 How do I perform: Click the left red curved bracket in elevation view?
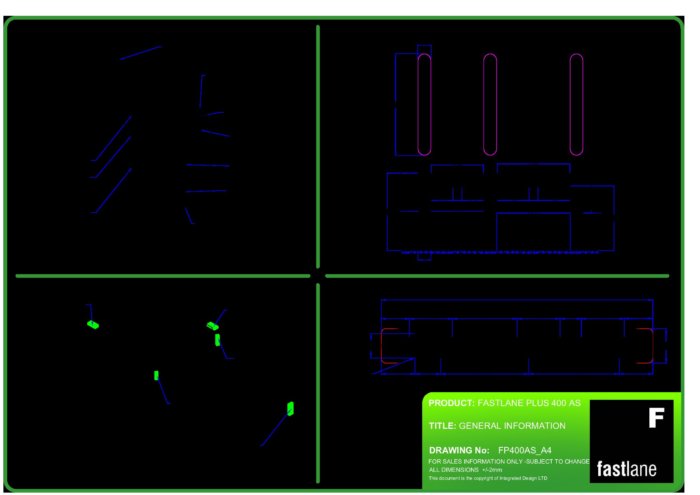click(x=388, y=346)
